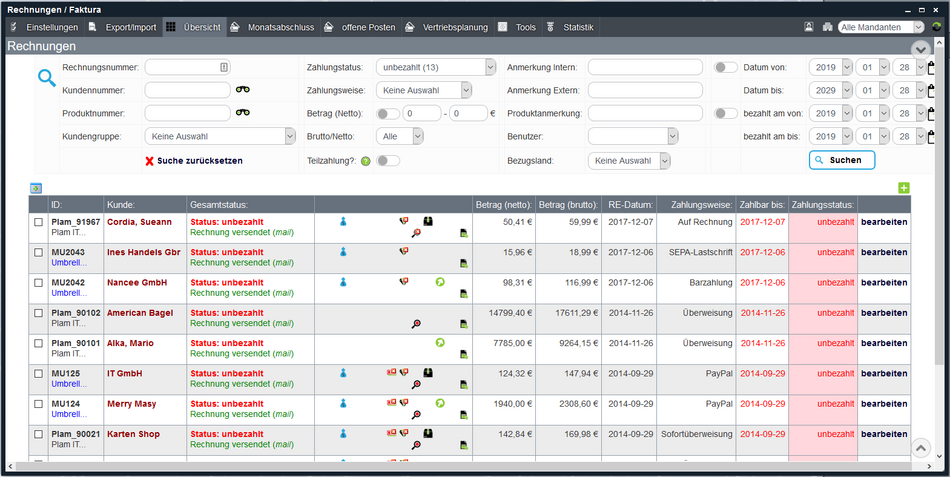Screen dimensions: 950x477
Task: Tick checkbox for invoice Plam_90102
Action: coord(38,313)
